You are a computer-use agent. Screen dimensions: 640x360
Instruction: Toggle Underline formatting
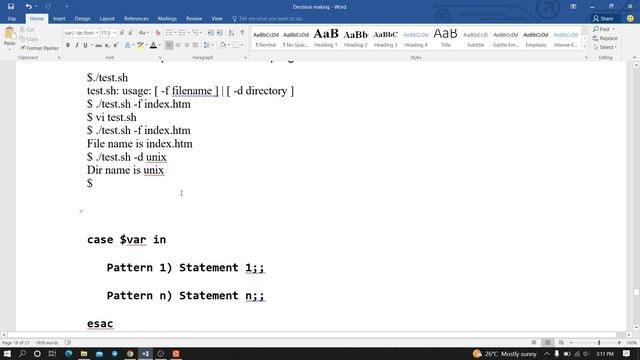(x=85, y=45)
